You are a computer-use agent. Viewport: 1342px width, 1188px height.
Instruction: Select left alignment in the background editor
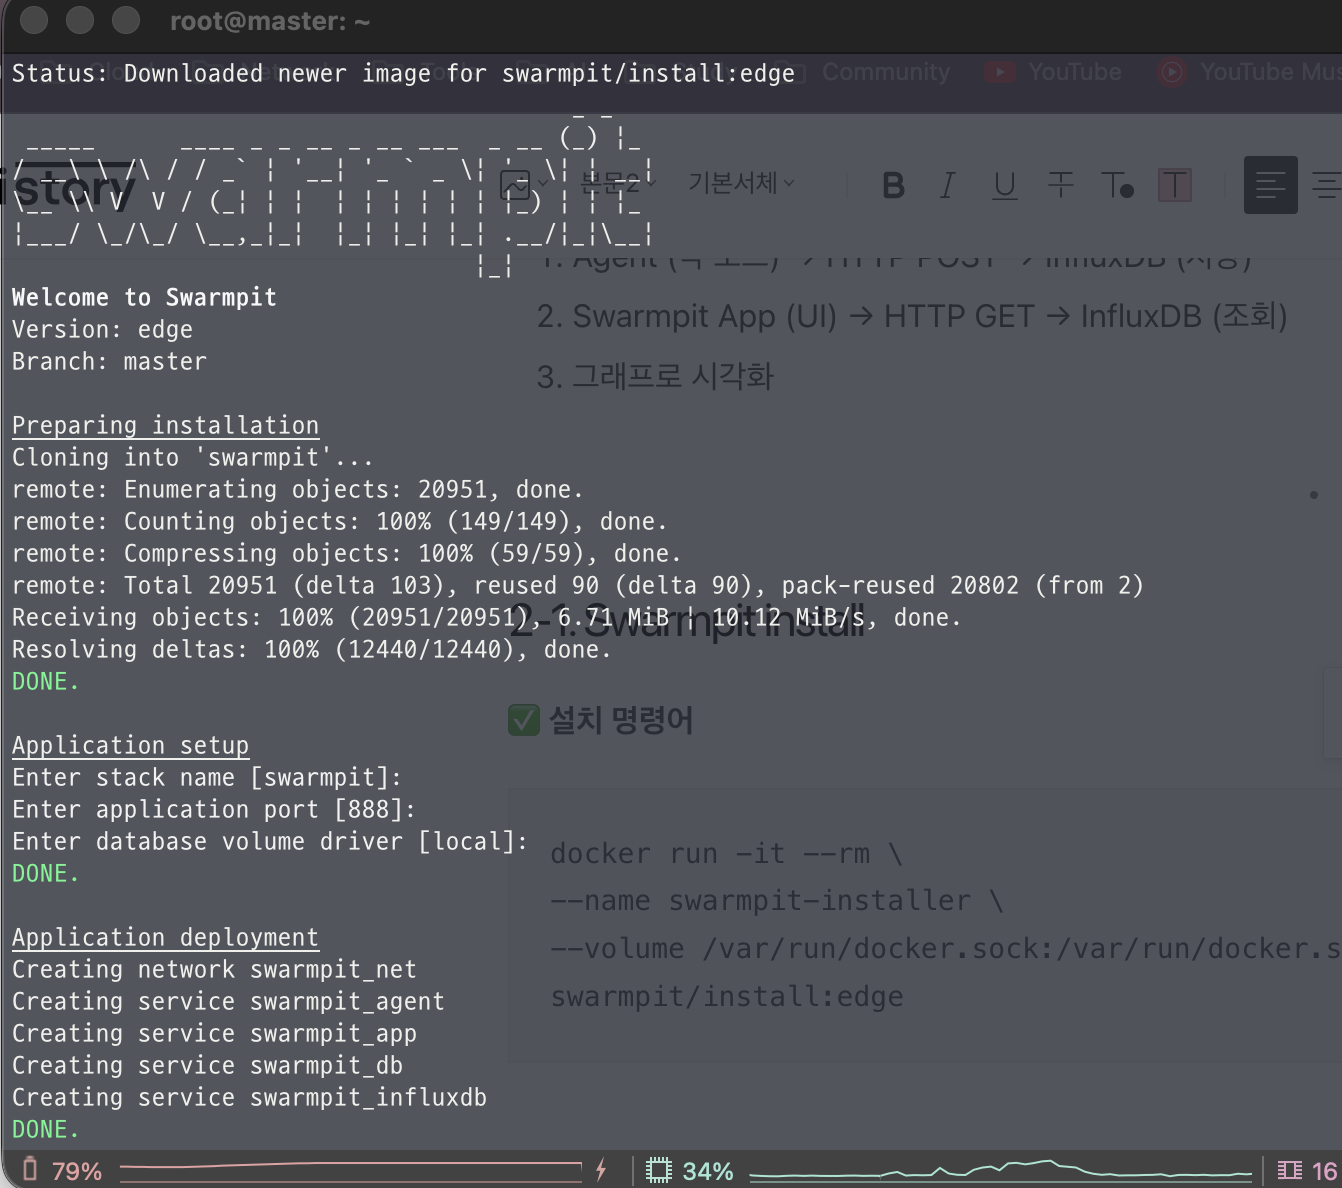click(1271, 185)
